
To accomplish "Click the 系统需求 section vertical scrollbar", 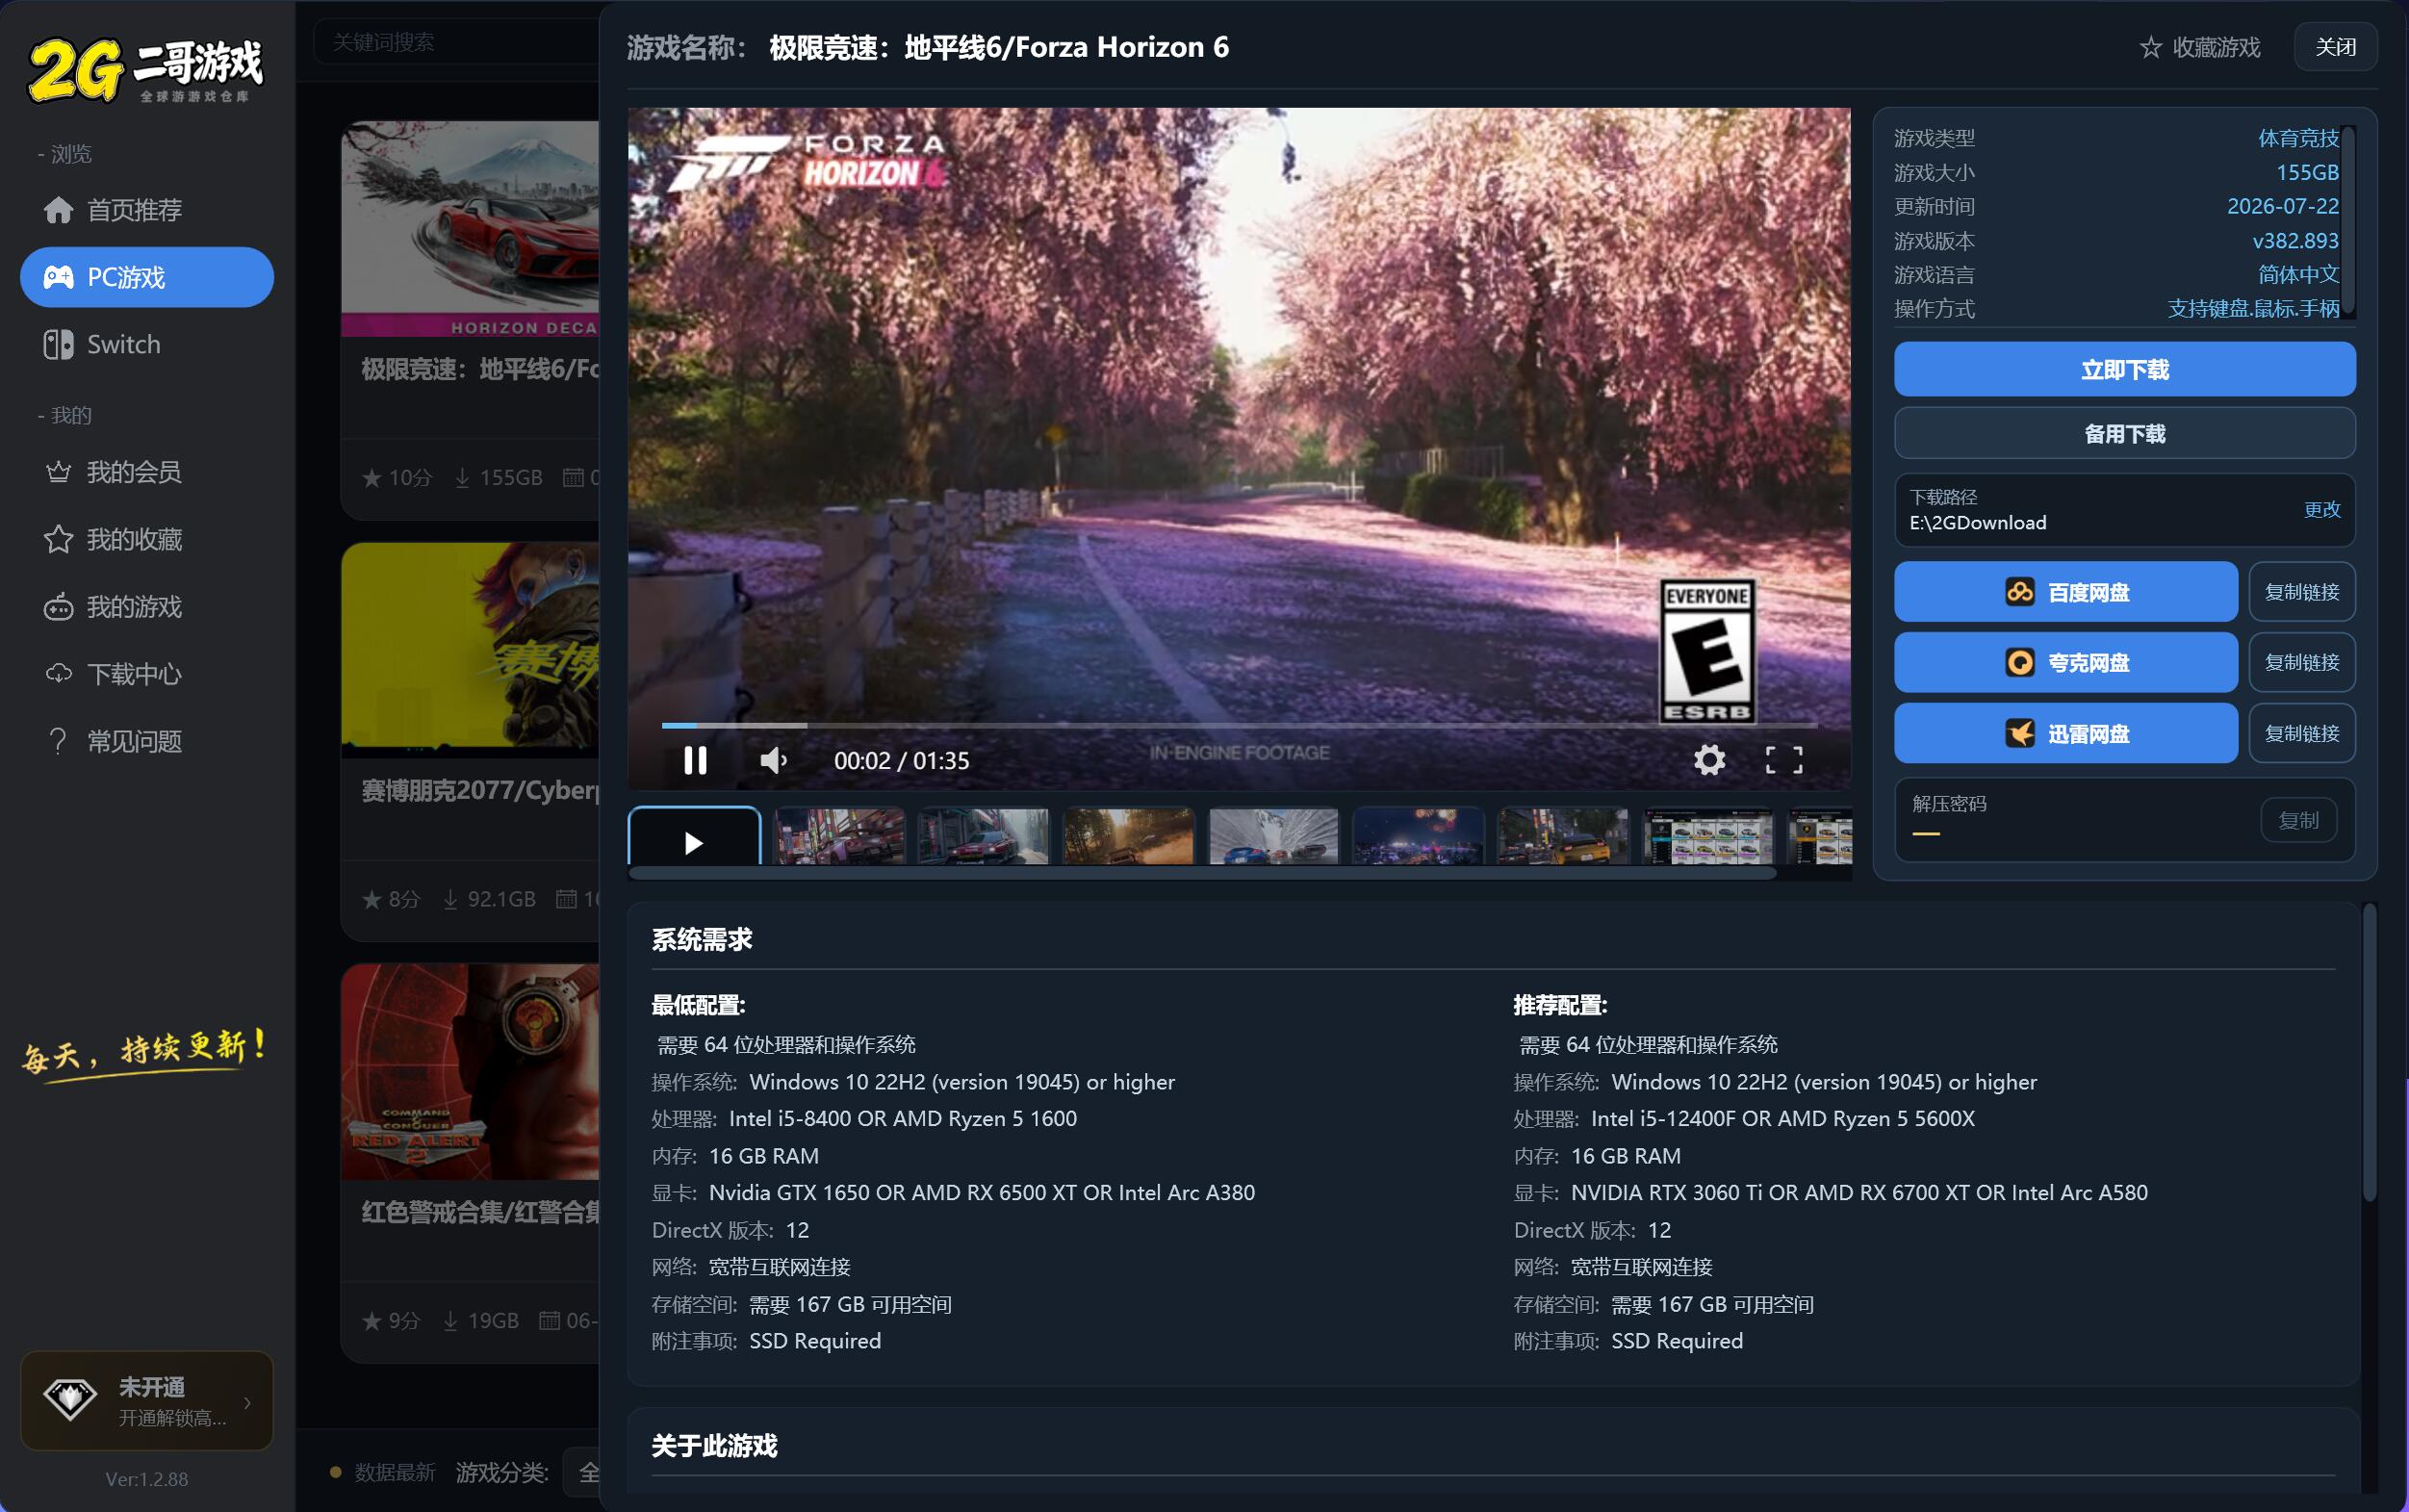I will (2368, 1052).
